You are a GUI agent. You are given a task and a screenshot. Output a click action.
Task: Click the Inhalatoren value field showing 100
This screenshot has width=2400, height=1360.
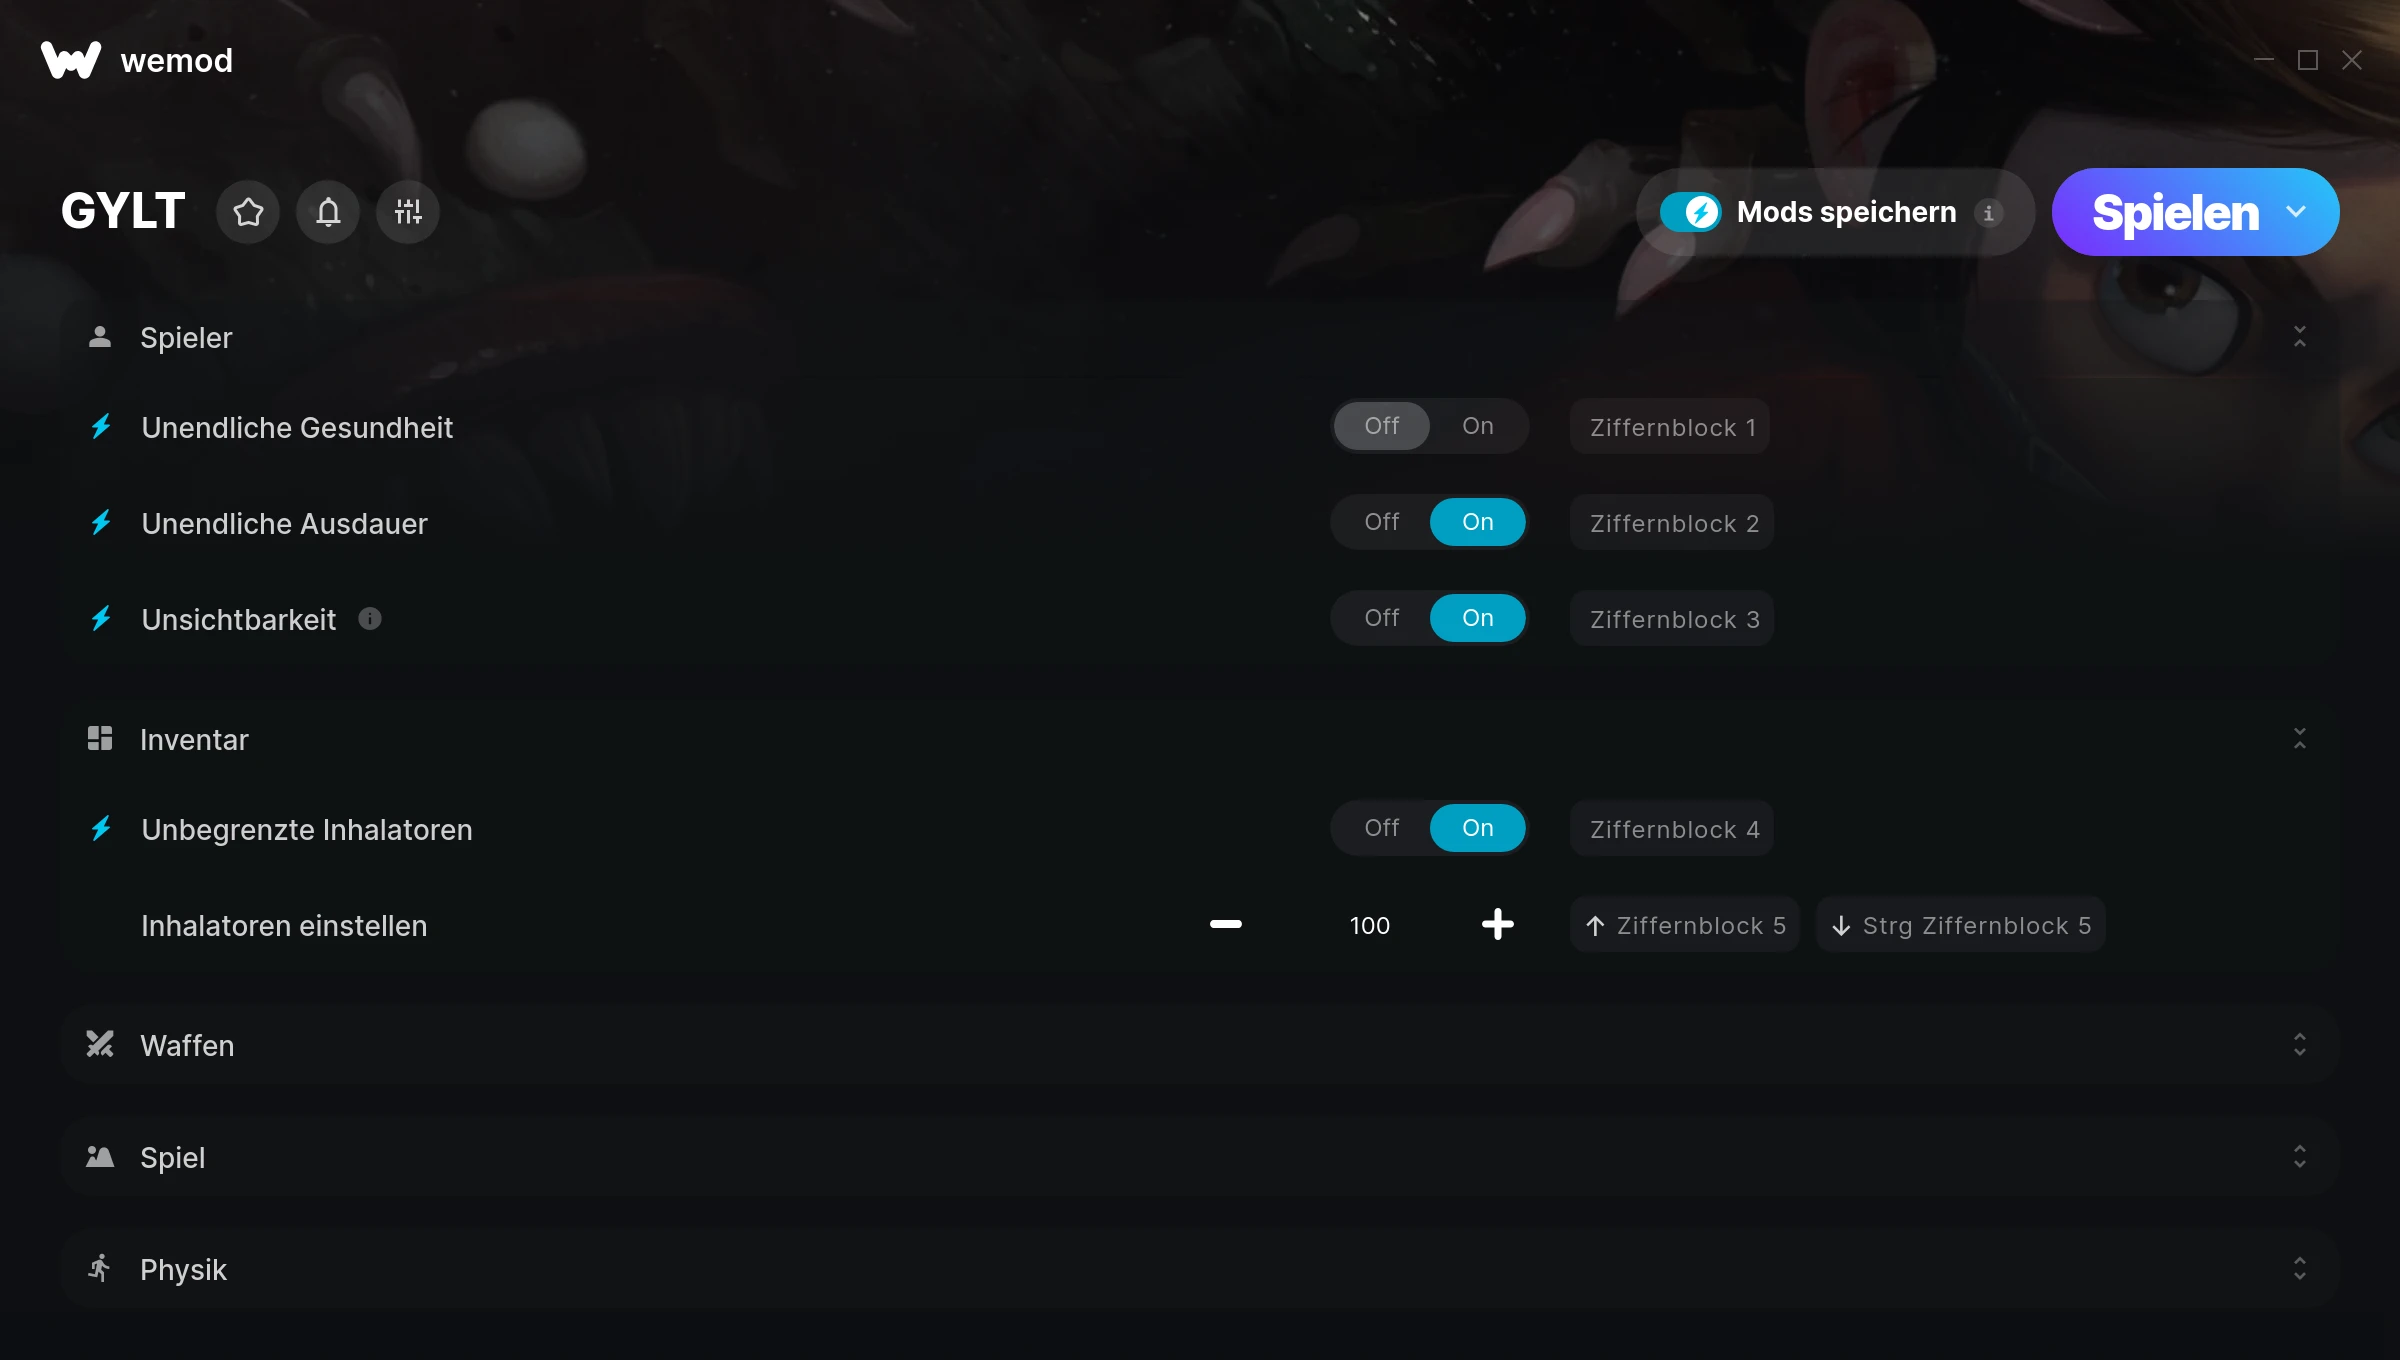pos(1370,926)
